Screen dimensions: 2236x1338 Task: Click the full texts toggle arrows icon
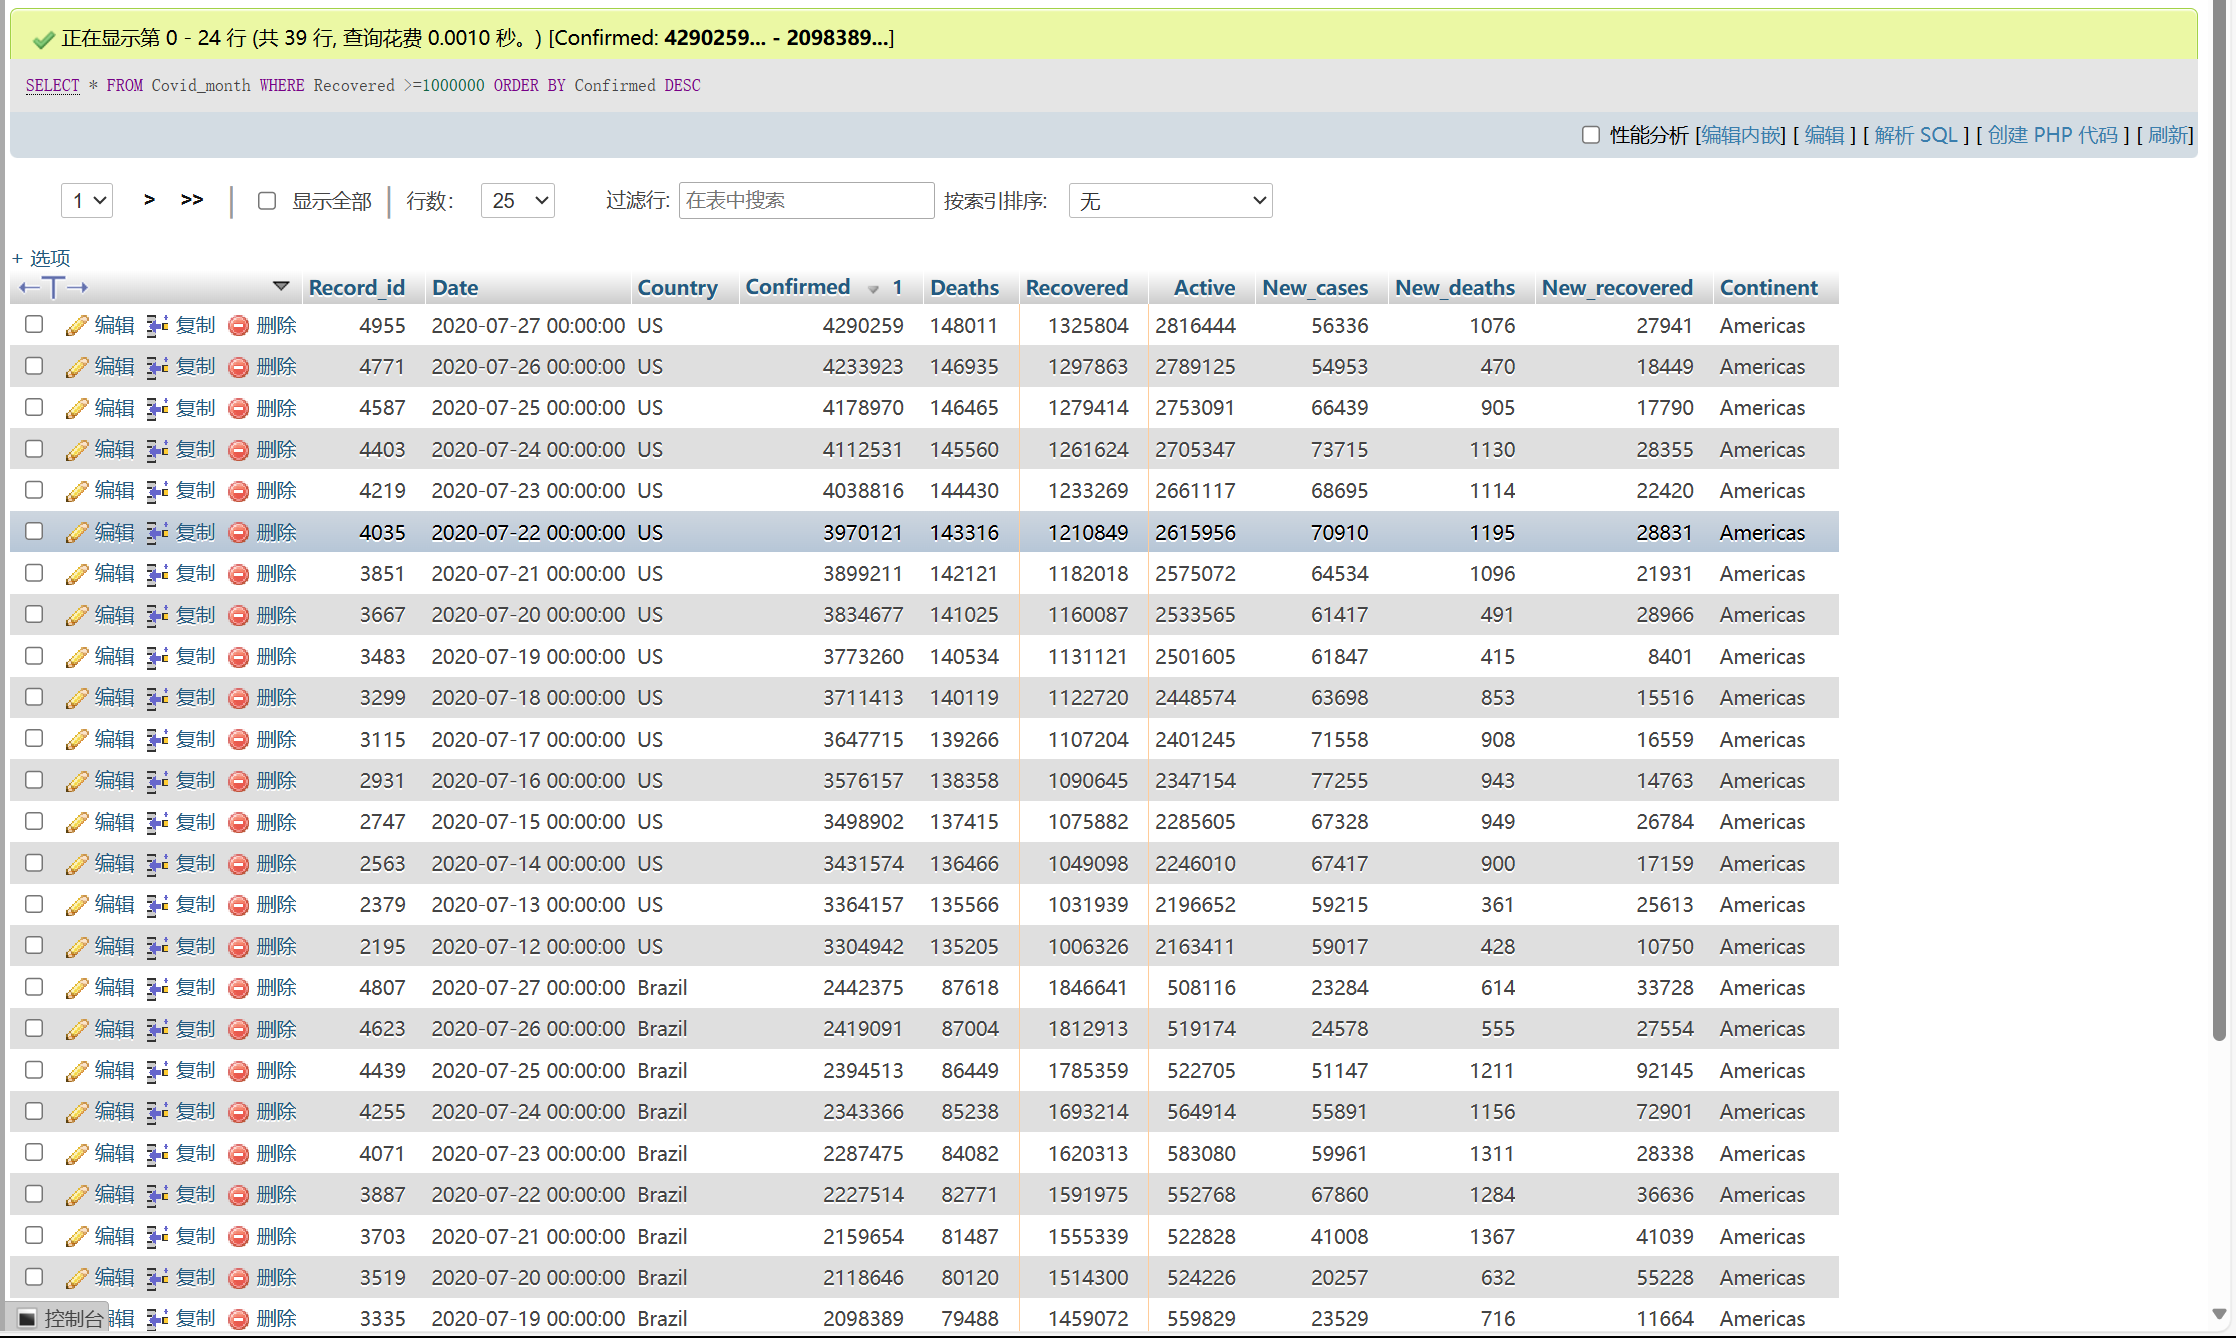point(54,288)
